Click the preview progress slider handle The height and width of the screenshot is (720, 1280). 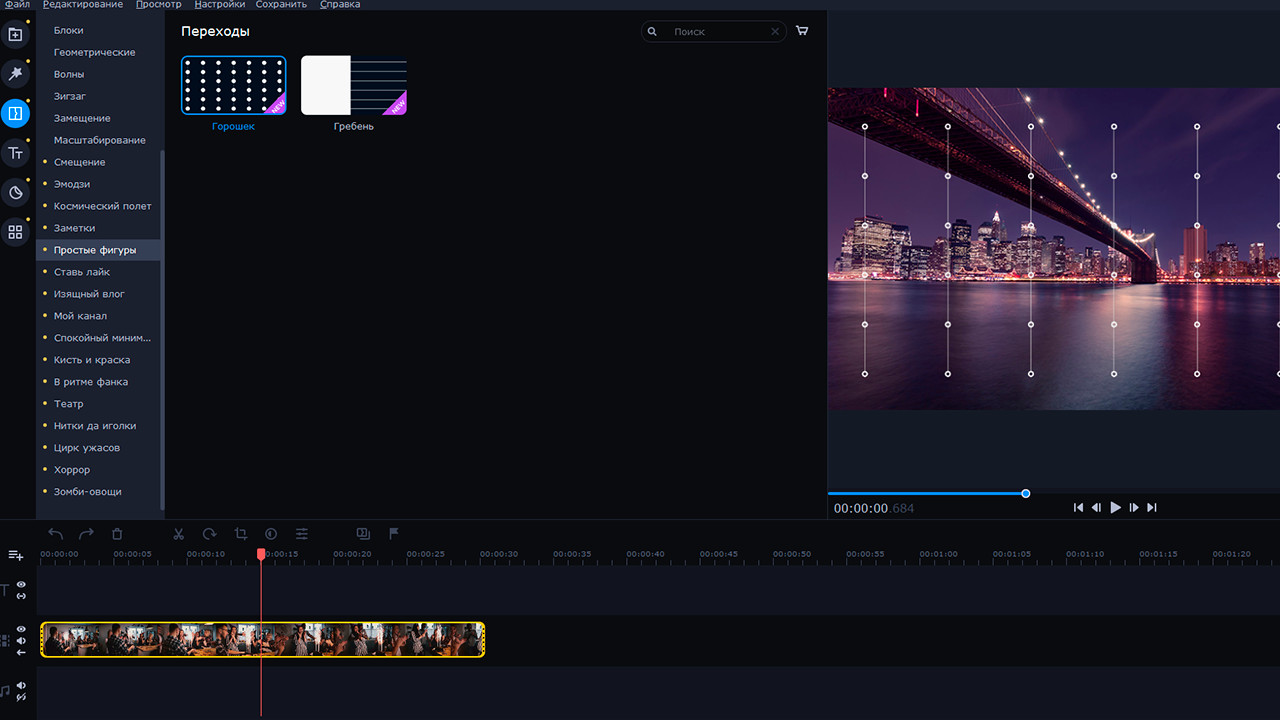[x=1025, y=493]
